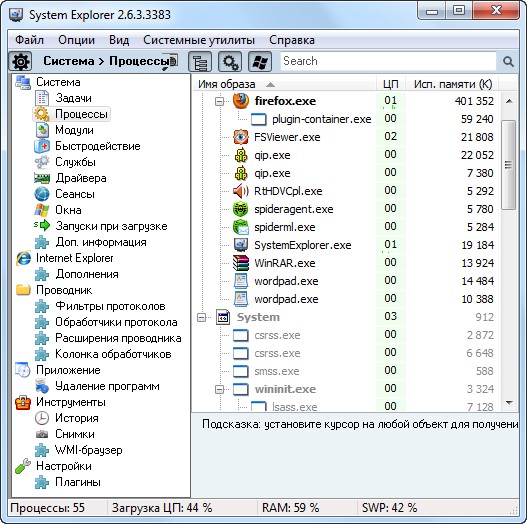Click into the Search input field
527x524 pixels.
(x=388, y=61)
